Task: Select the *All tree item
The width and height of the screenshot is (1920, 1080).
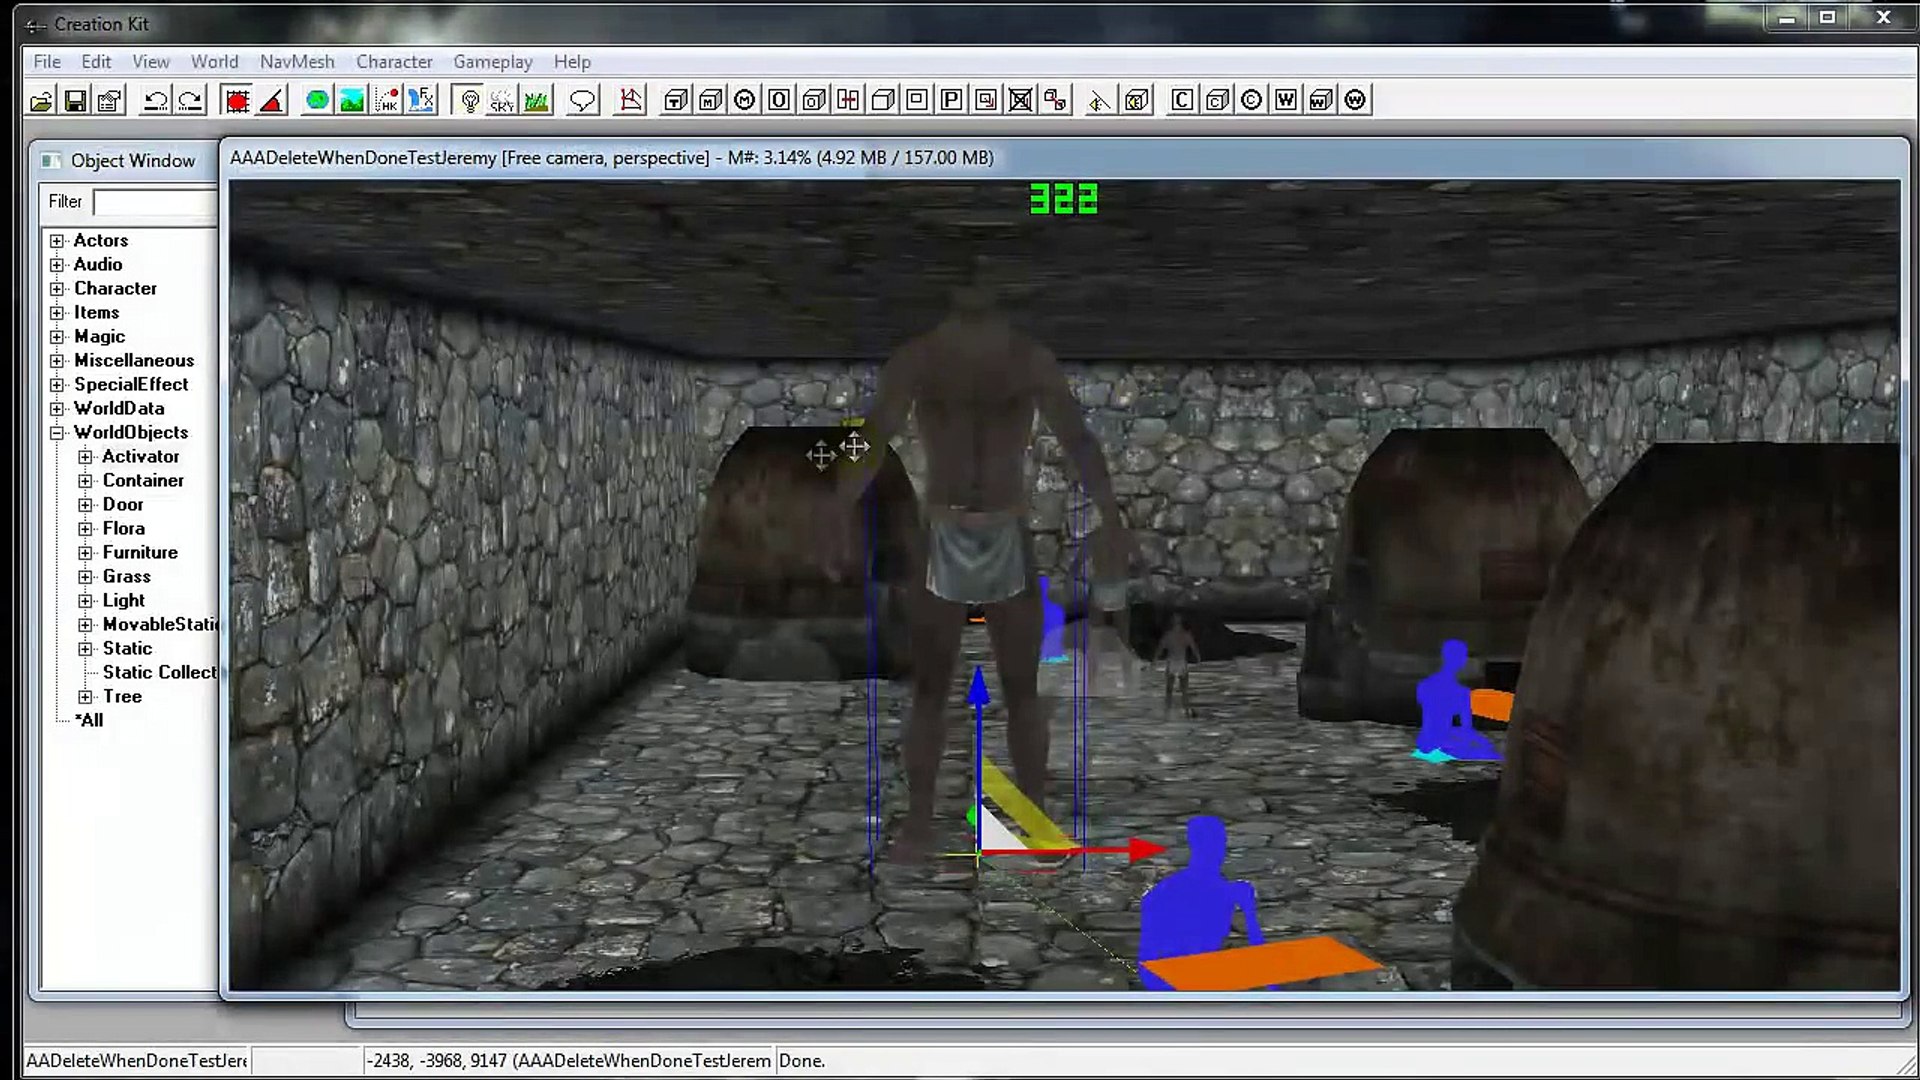Action: 89,720
